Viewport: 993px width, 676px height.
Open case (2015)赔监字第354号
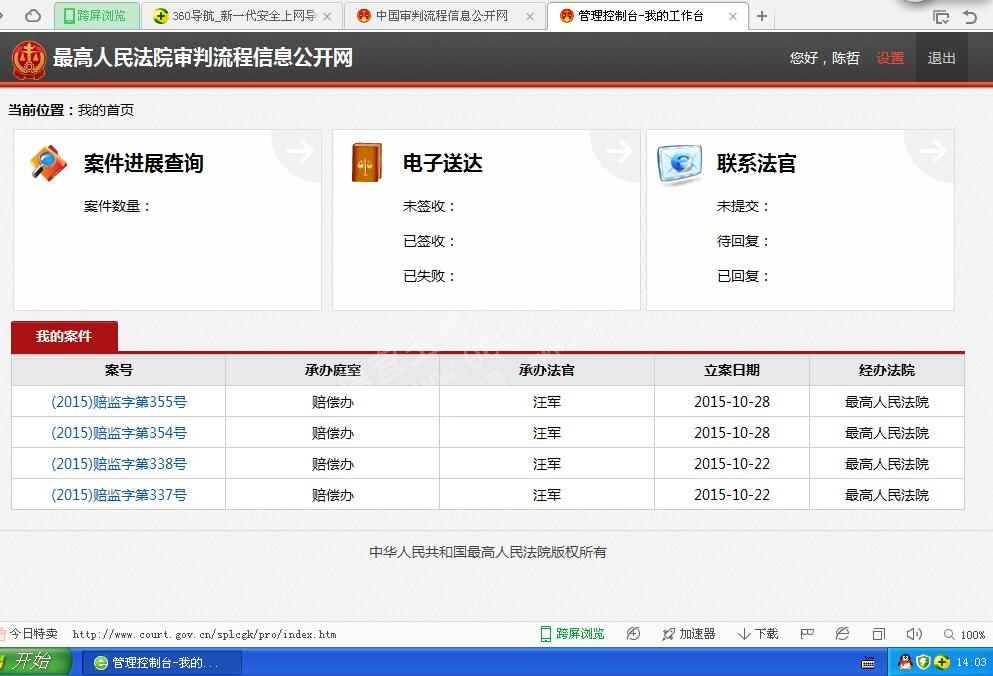click(119, 433)
